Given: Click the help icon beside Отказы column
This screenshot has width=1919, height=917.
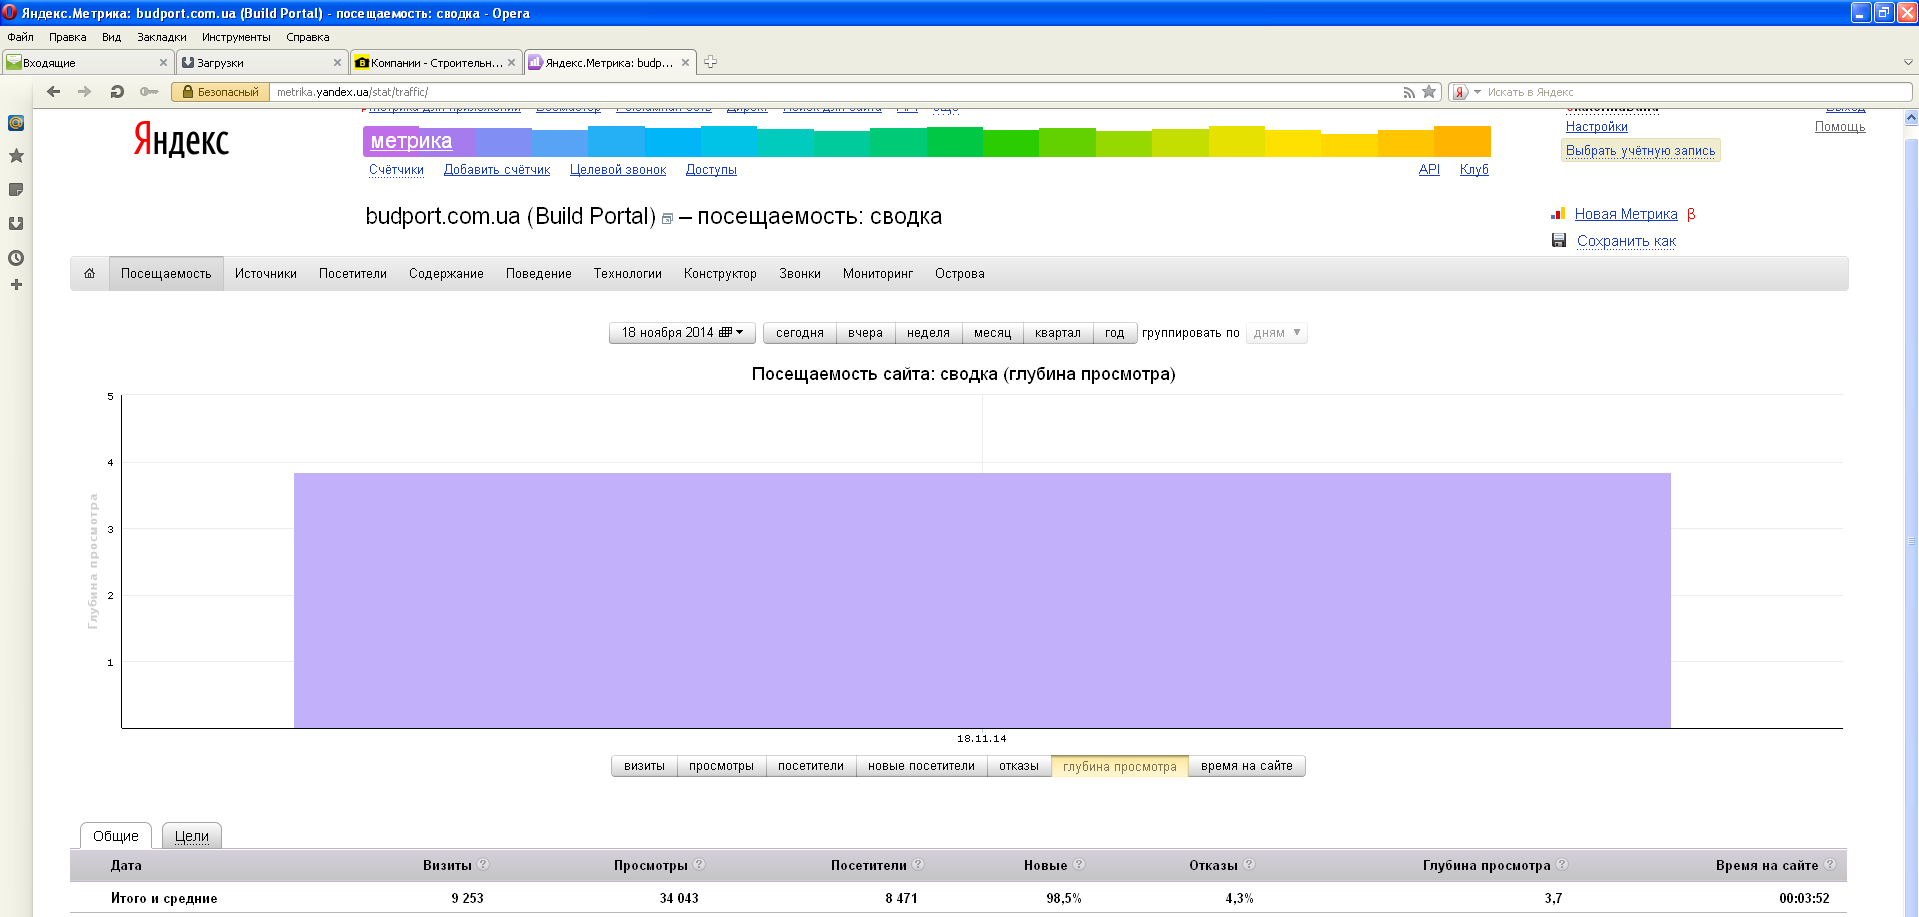Looking at the screenshot, I should (x=1249, y=864).
